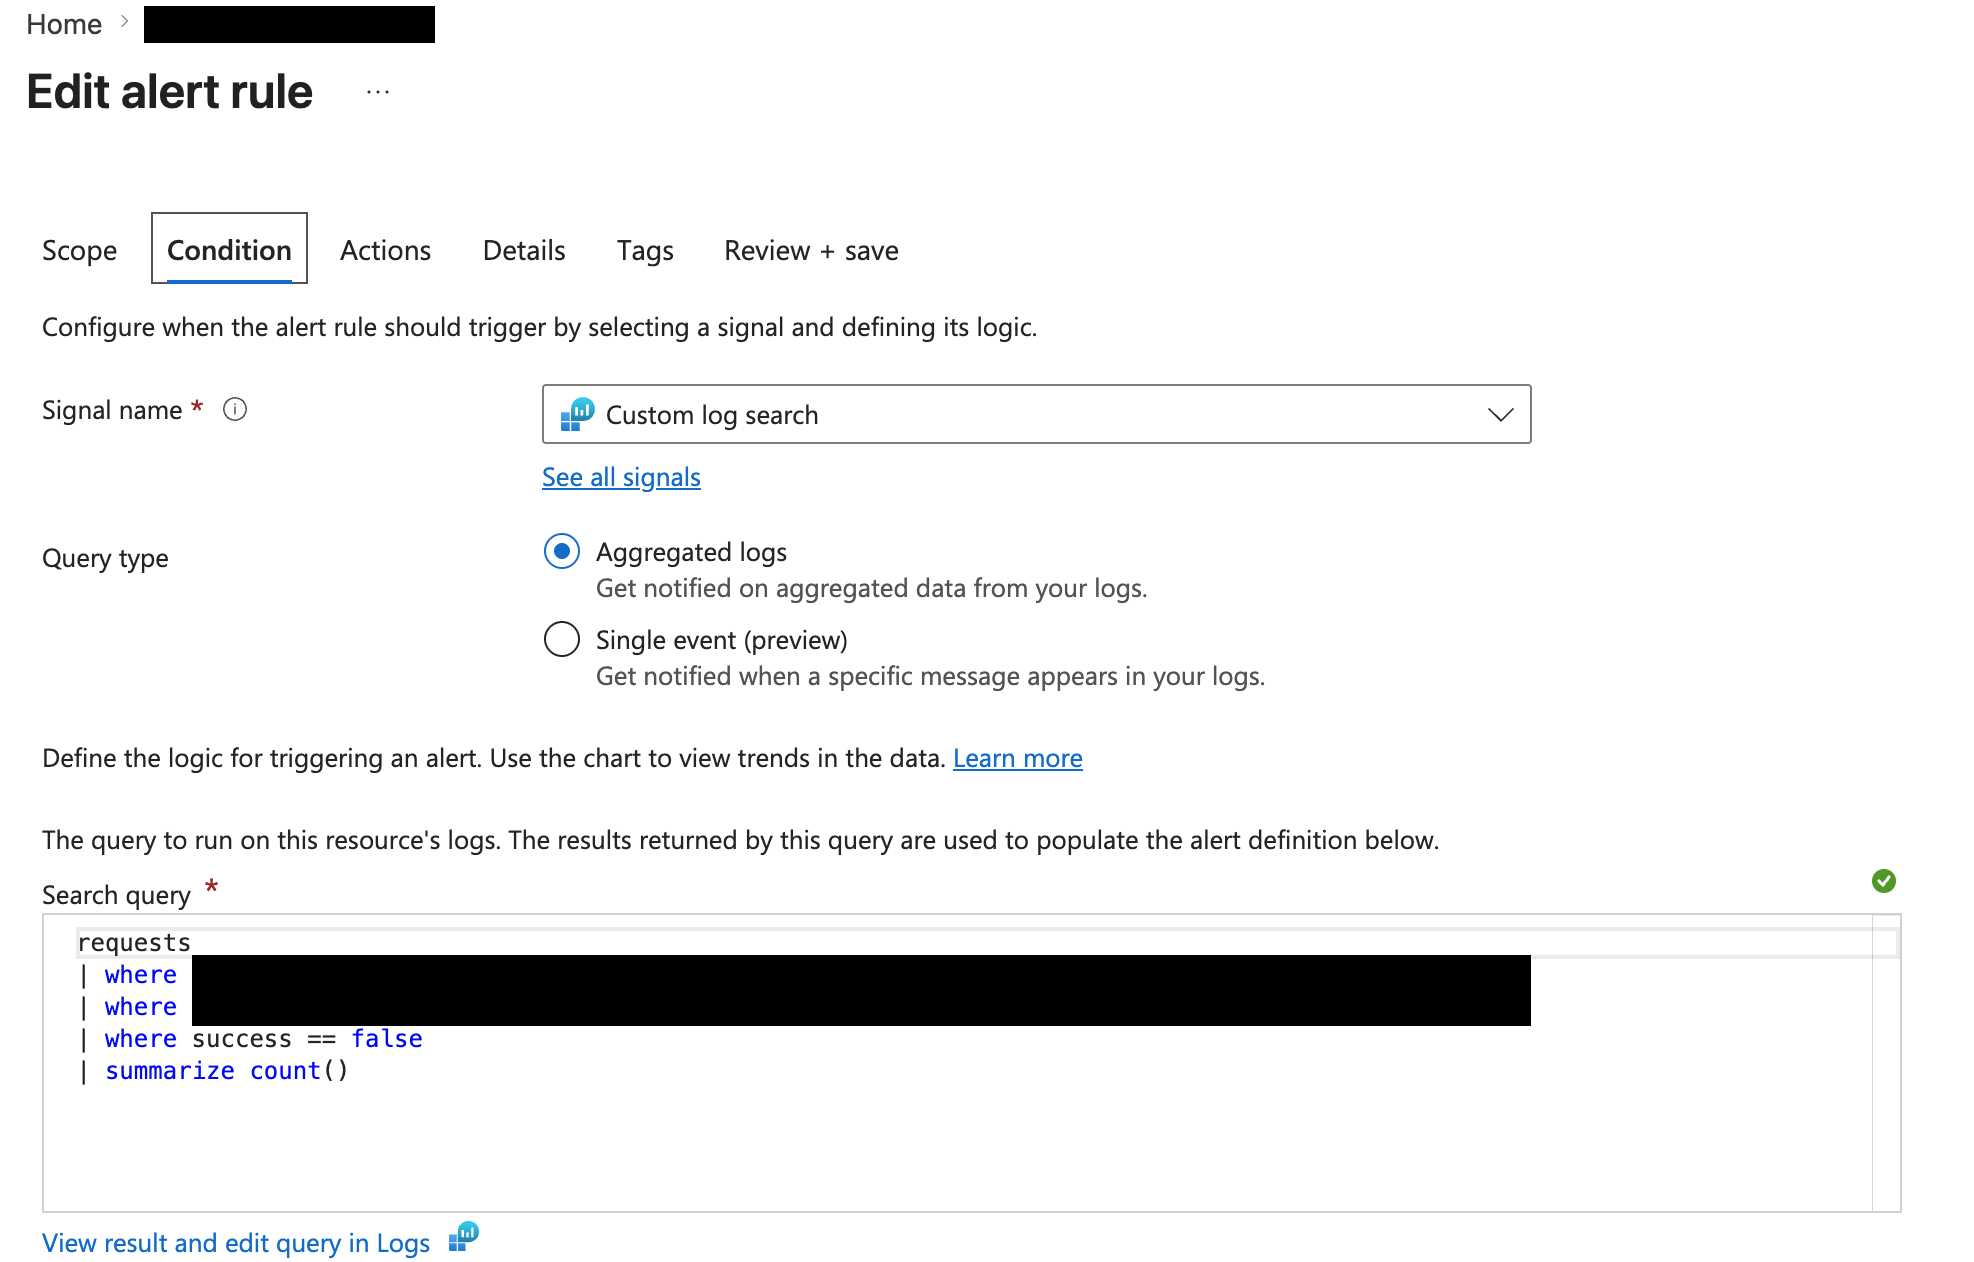
Task: Open the Tags tab
Action: [x=645, y=250]
